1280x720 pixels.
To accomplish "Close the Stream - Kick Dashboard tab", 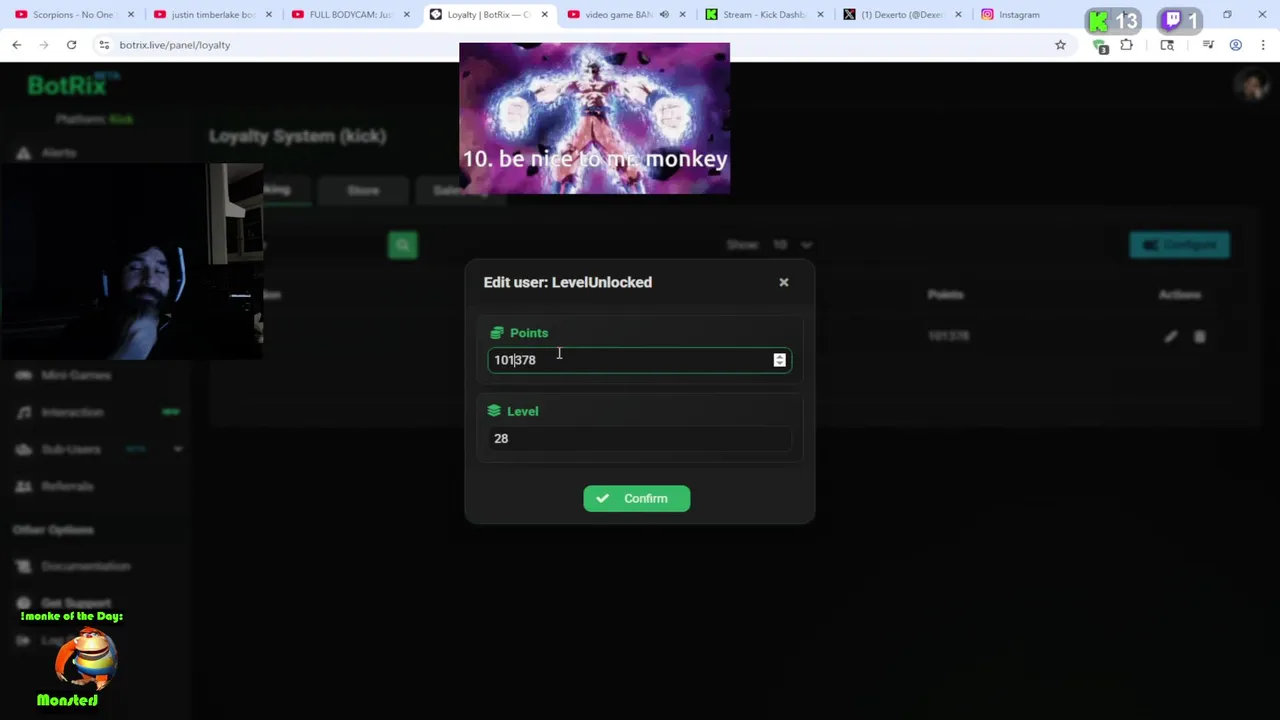I will click(x=820, y=15).
